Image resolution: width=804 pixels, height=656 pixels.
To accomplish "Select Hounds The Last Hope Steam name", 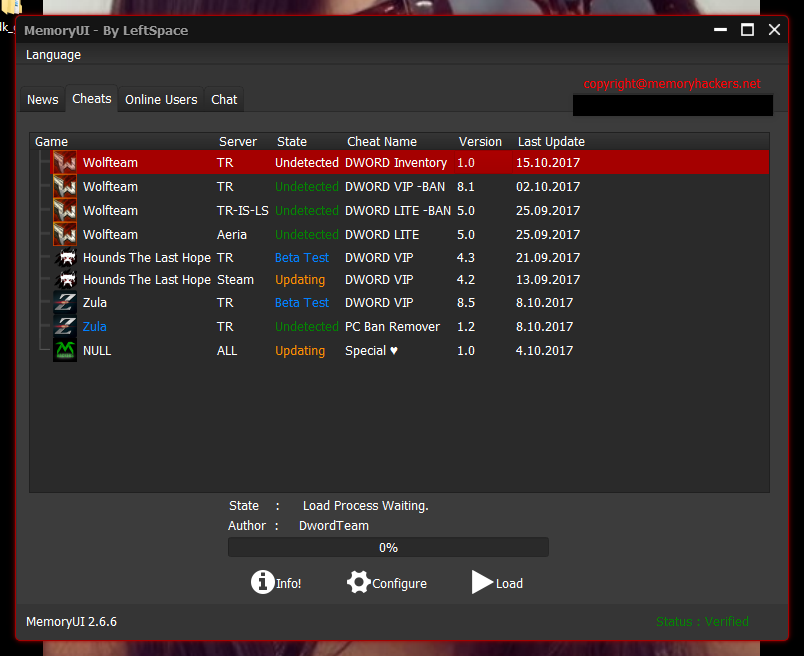I will click(x=147, y=280).
